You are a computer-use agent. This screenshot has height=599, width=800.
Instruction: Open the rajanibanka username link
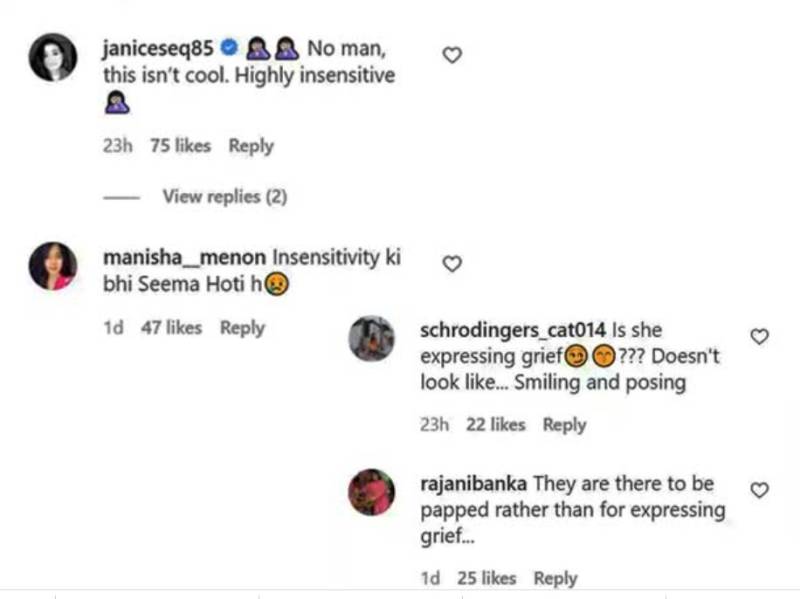473,483
